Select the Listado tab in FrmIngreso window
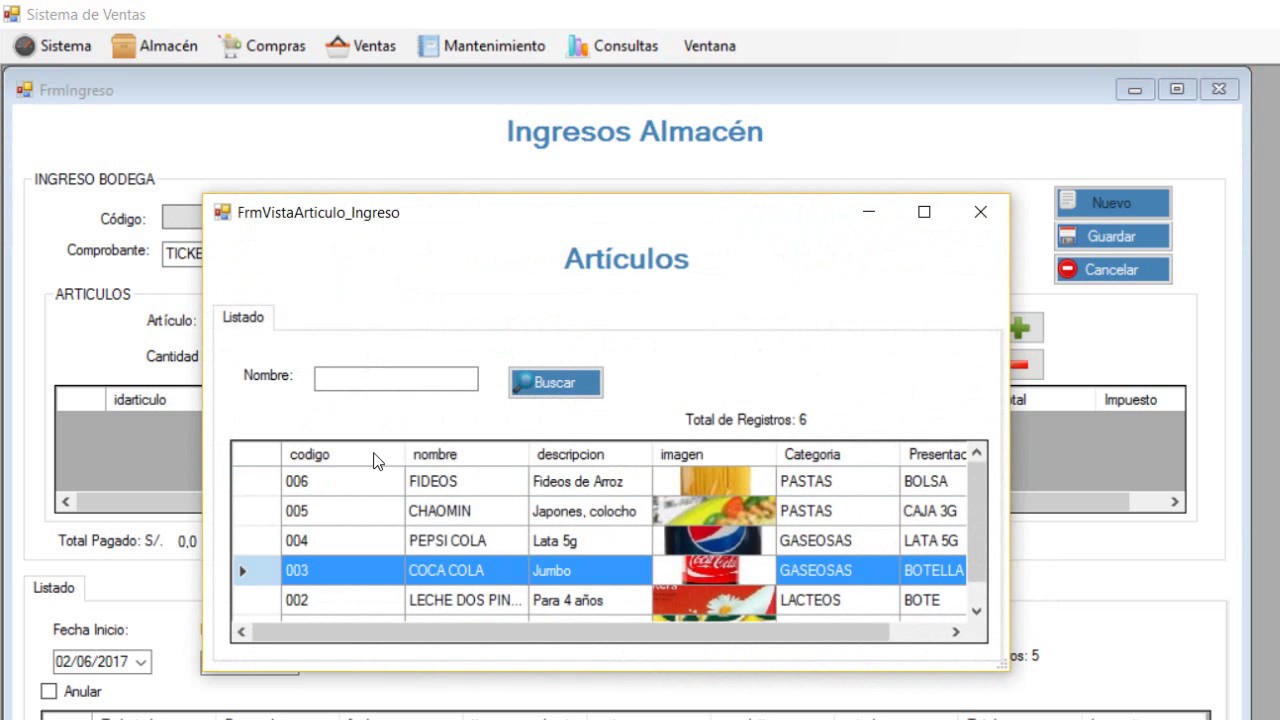 click(x=54, y=588)
